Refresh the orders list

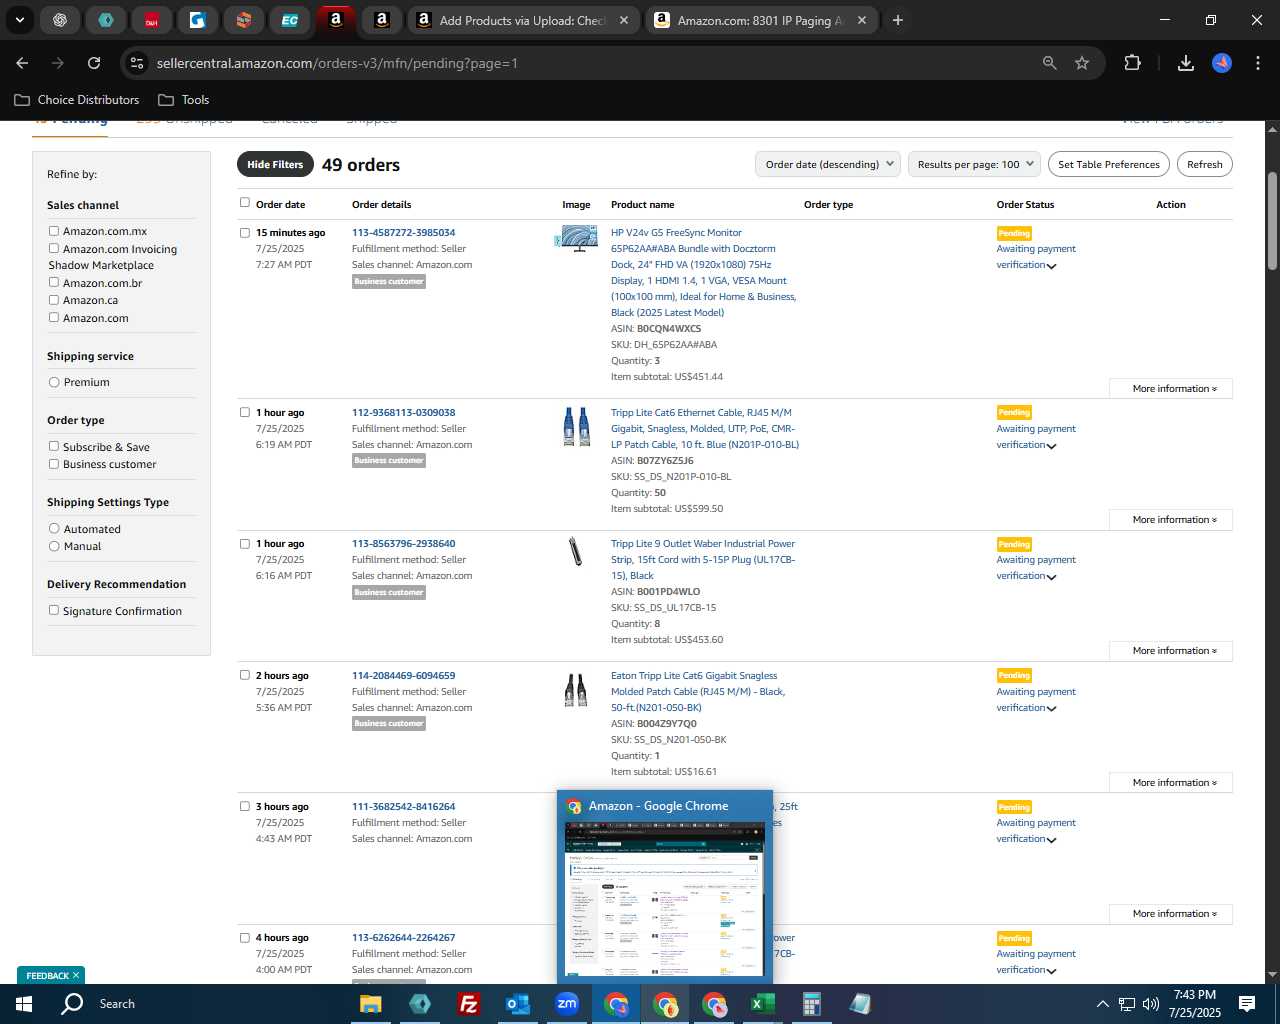[x=1204, y=165]
